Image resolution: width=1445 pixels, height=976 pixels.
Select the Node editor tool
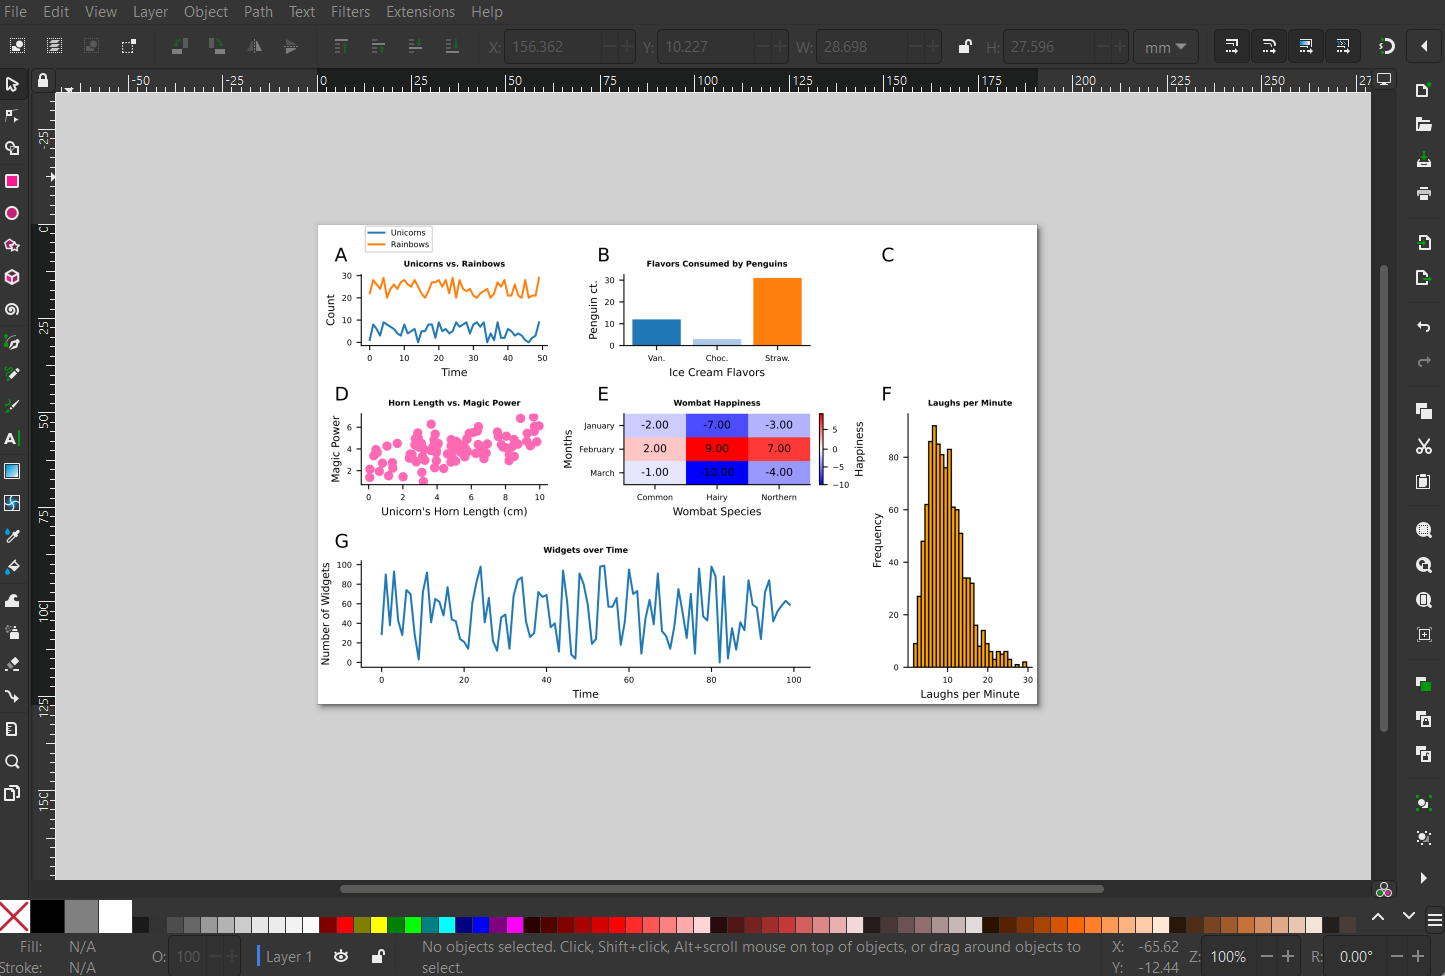(13, 116)
